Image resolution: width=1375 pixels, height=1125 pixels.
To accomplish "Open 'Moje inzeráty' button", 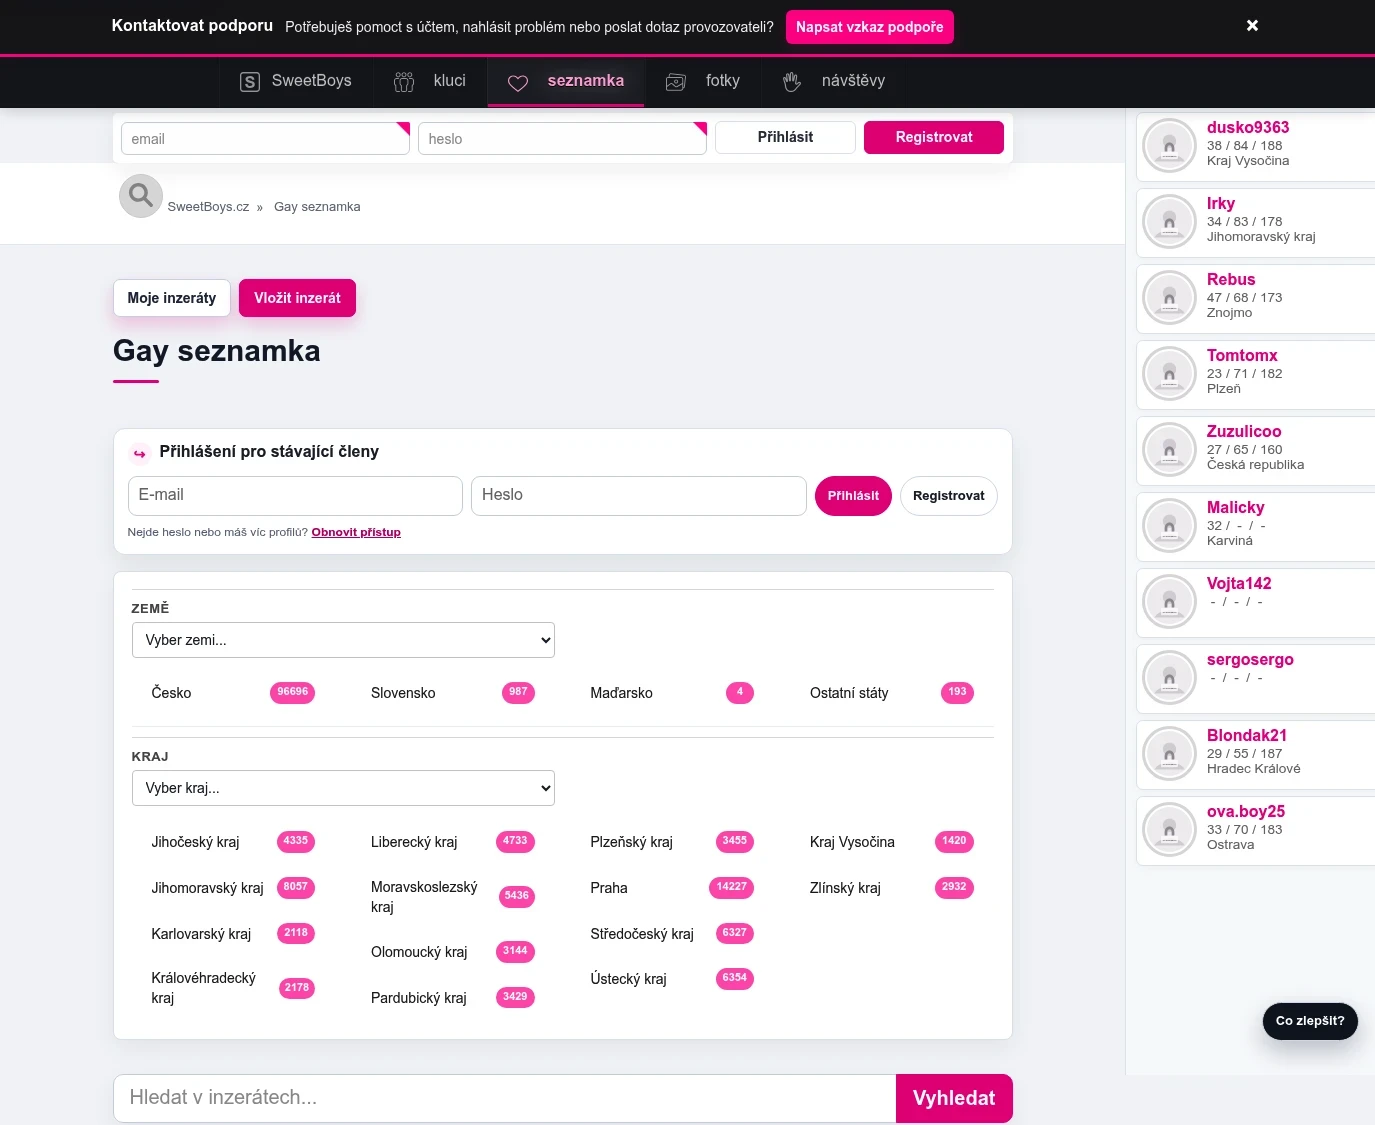I will 172,298.
